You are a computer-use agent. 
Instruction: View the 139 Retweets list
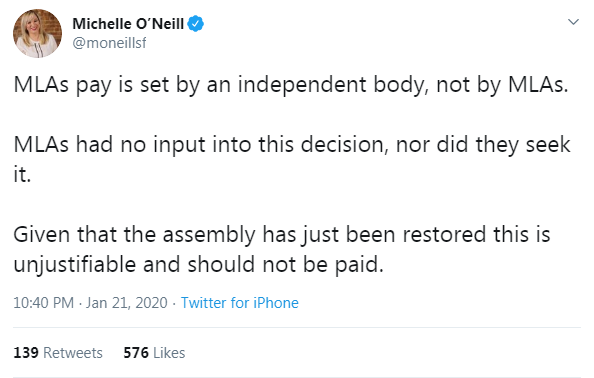[58, 353]
